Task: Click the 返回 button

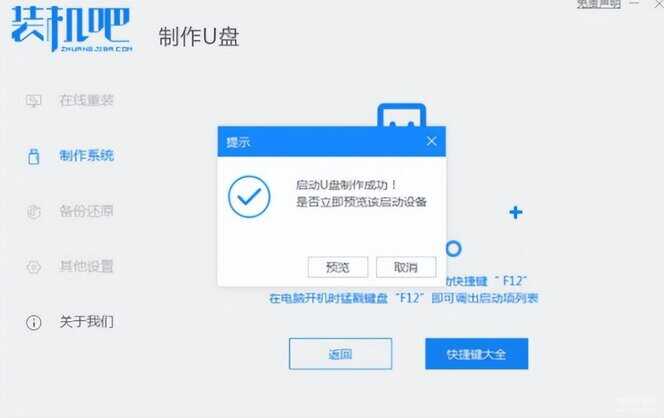Action: (x=340, y=354)
